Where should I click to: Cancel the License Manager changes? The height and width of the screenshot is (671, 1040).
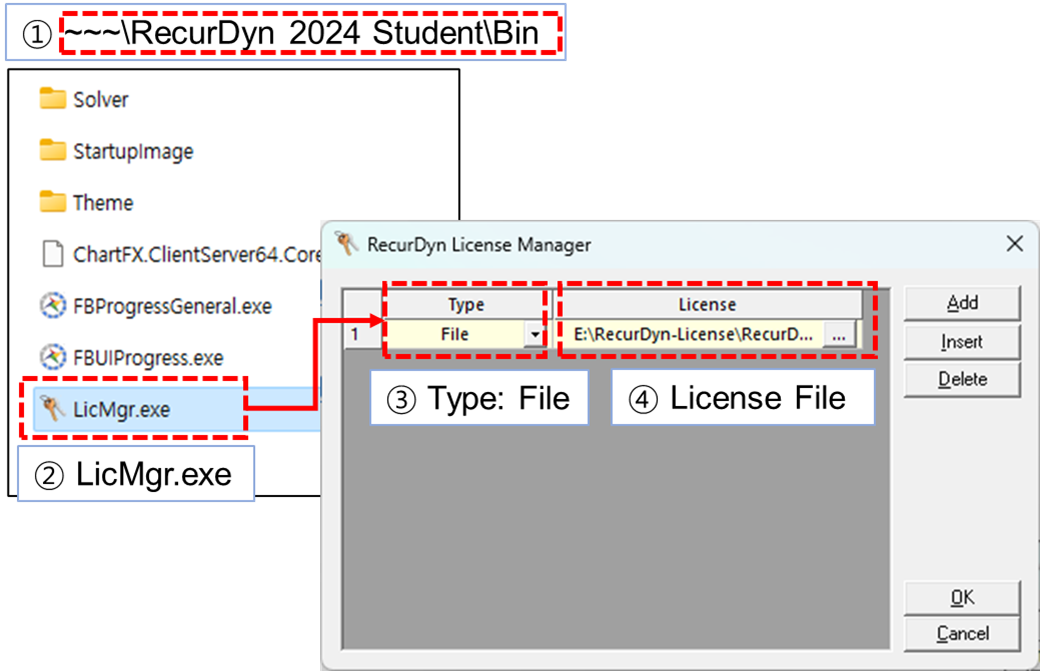pos(961,633)
